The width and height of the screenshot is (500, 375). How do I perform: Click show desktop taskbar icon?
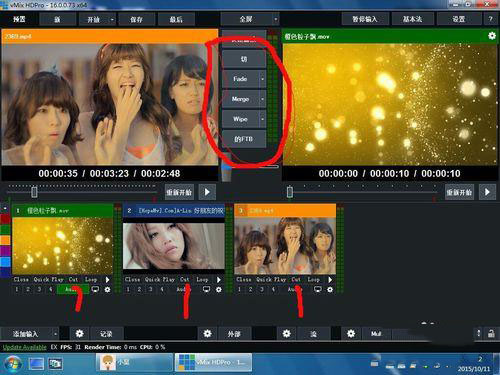(x=36, y=363)
